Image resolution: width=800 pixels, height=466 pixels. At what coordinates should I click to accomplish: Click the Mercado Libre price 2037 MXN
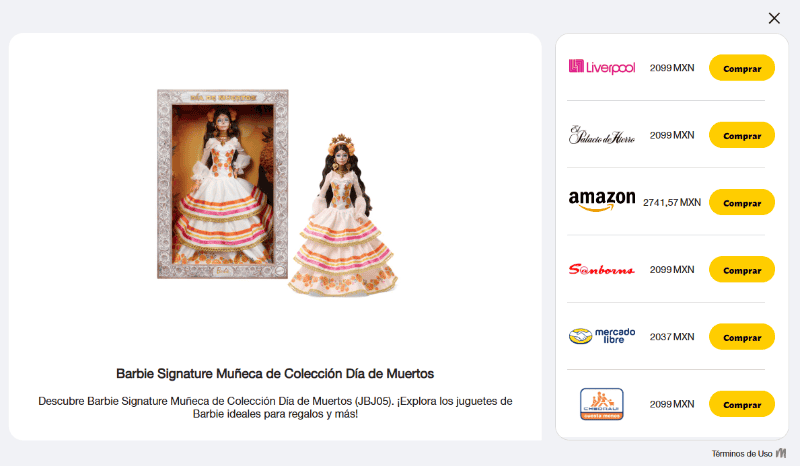pyautogui.click(x=672, y=337)
